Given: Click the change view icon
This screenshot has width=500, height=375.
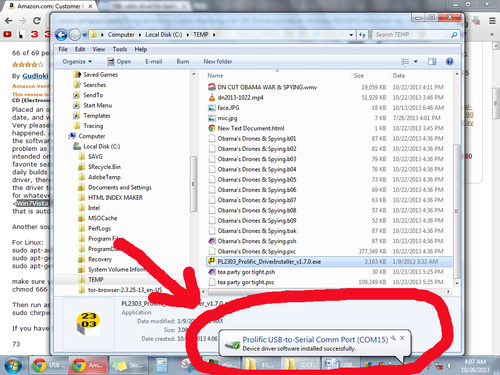Looking at the screenshot, I should [x=405, y=62].
